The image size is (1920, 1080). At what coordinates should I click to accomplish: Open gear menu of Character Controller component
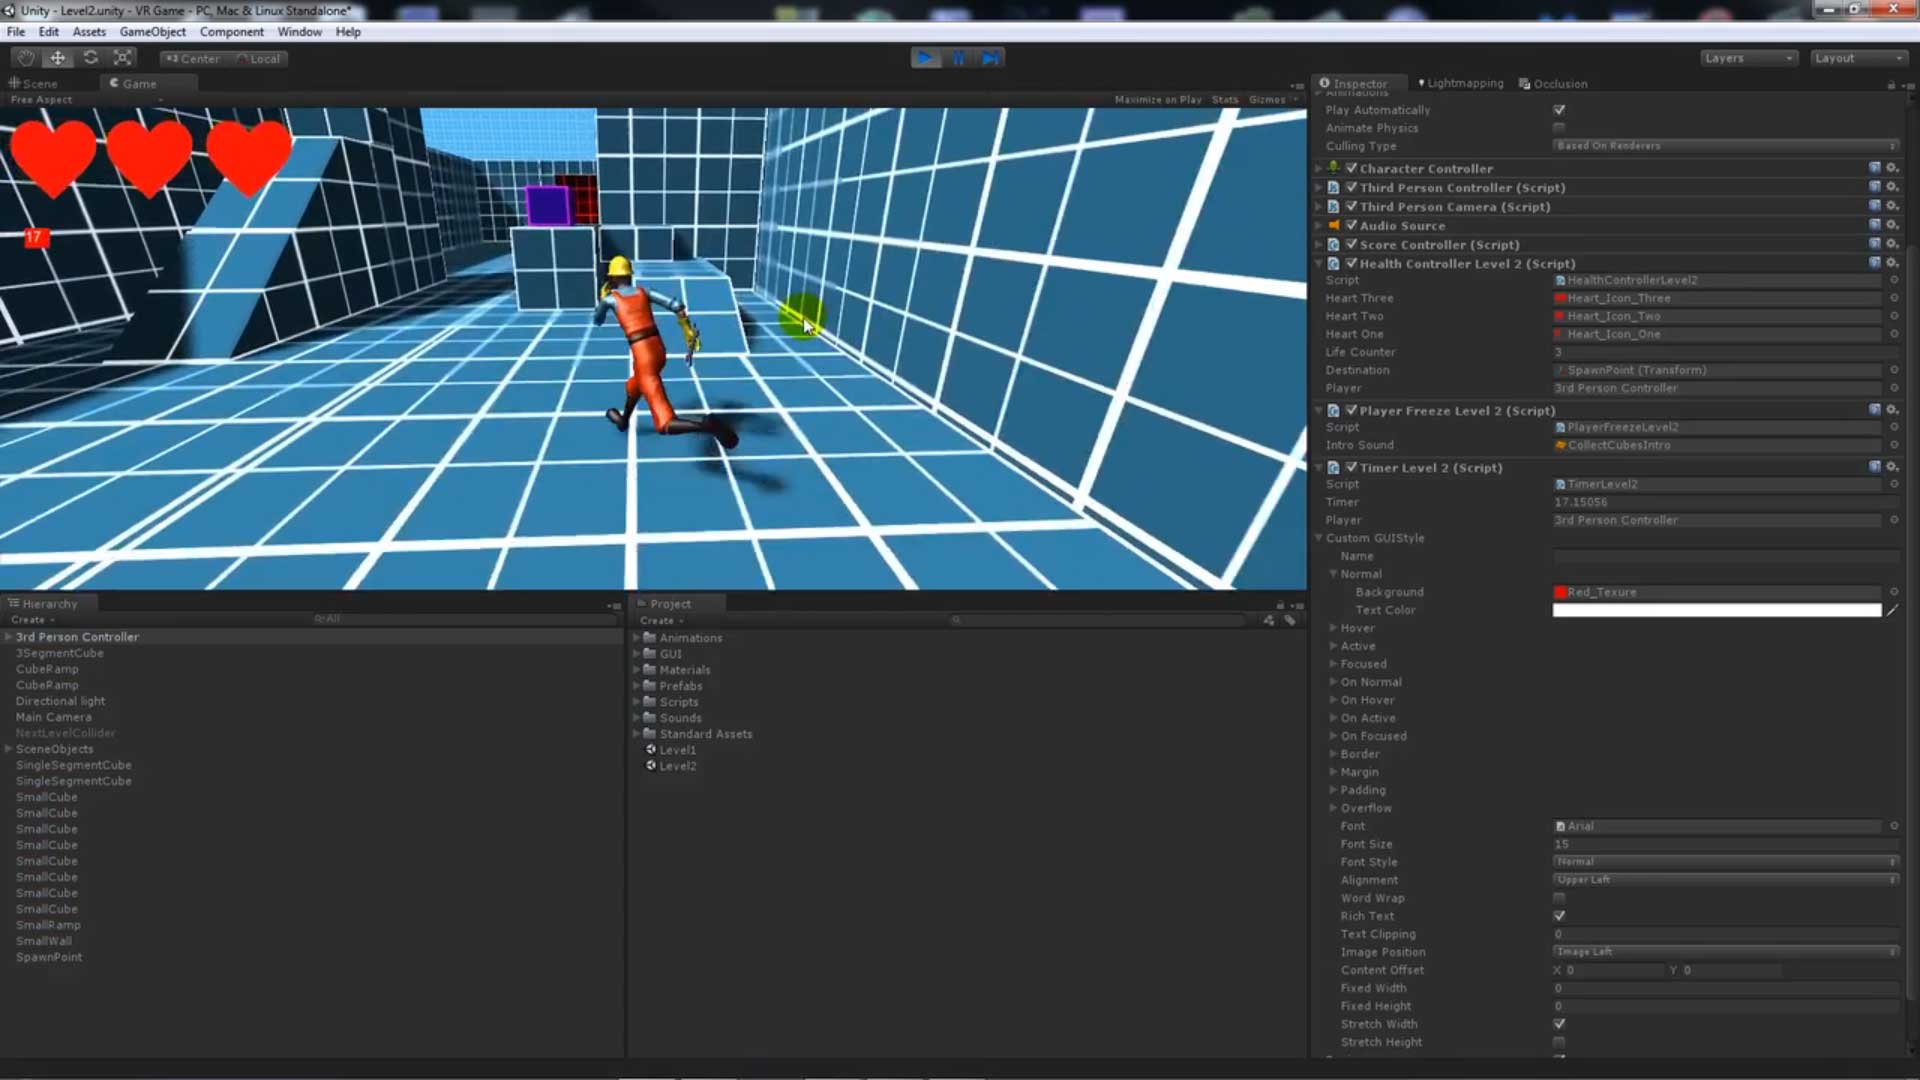click(x=1892, y=168)
